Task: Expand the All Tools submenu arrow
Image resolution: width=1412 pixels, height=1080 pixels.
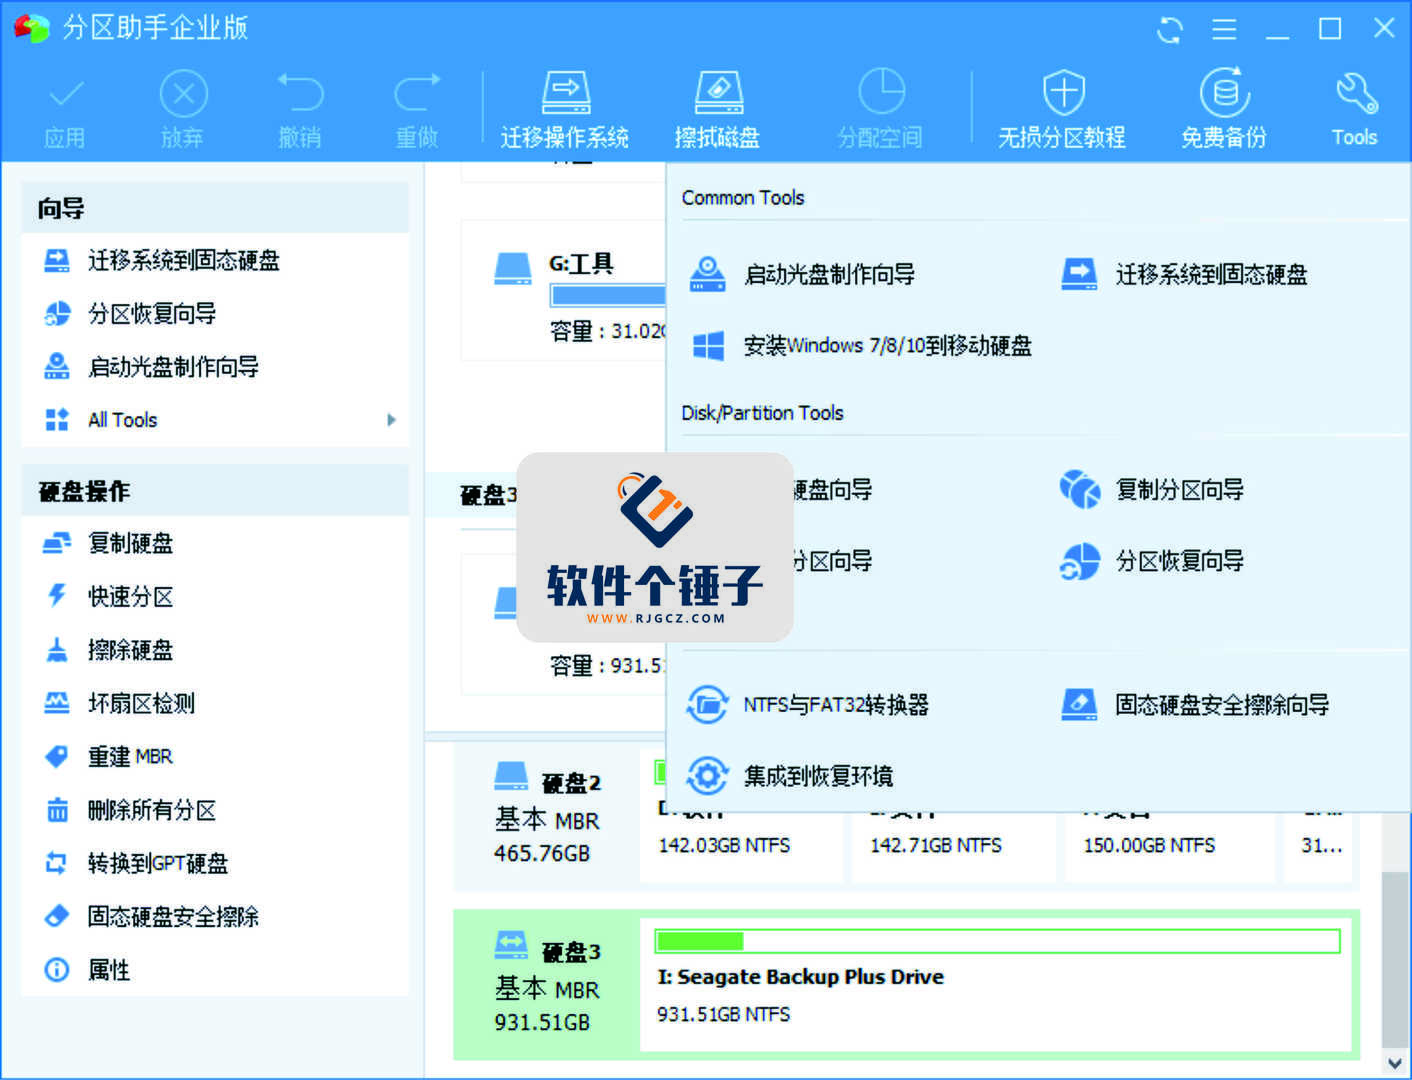Action: [391, 420]
